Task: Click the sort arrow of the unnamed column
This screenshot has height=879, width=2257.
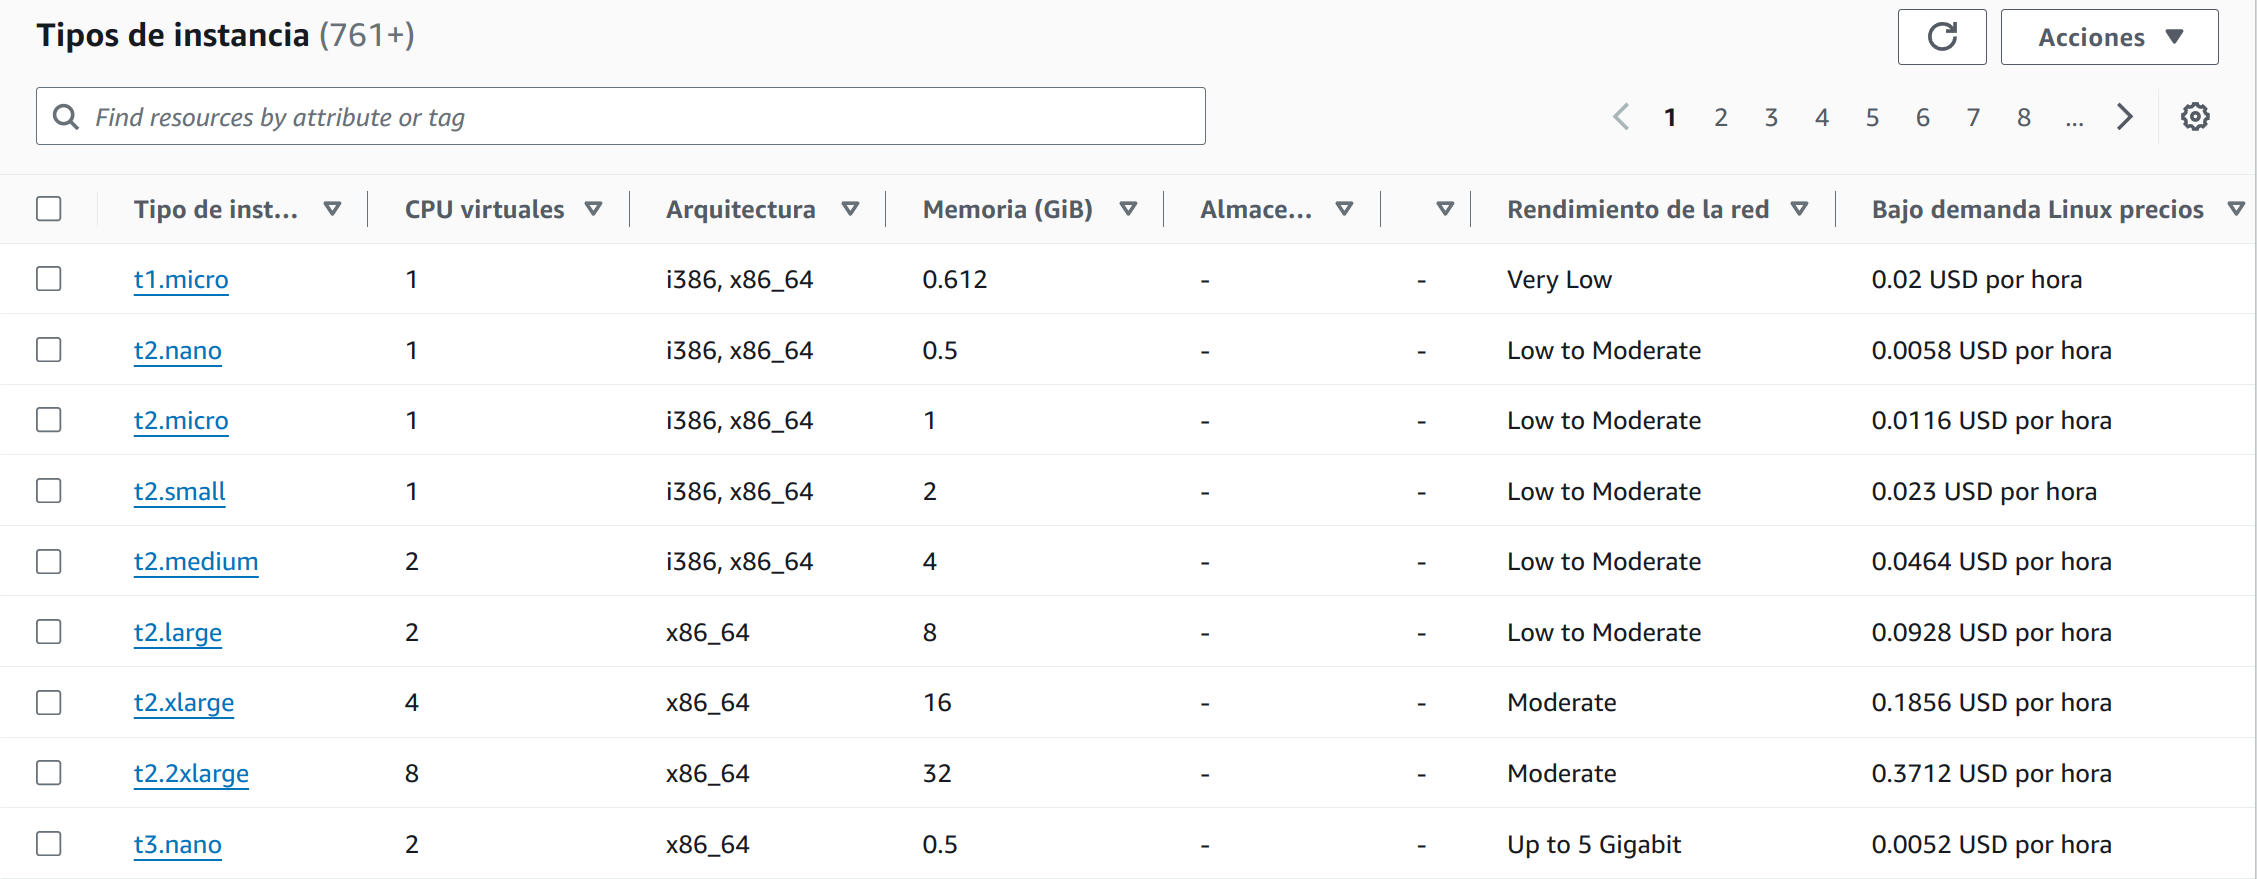Action: tap(1445, 209)
